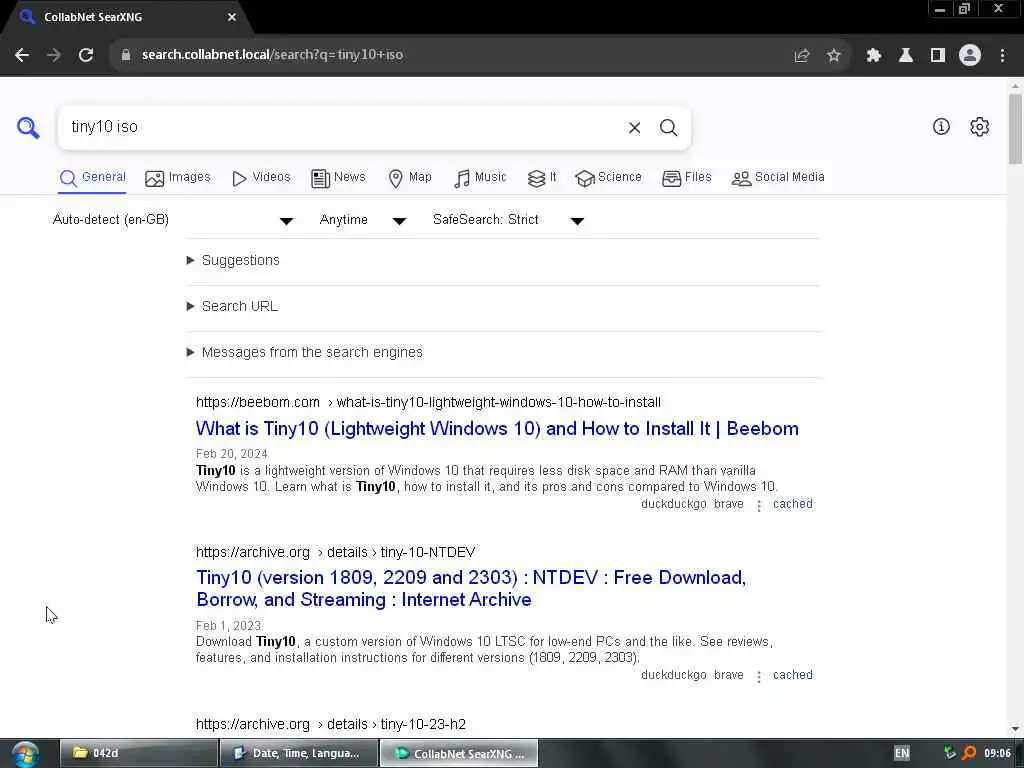
Task: Open the Chrome profile avatar
Action: 970,56
